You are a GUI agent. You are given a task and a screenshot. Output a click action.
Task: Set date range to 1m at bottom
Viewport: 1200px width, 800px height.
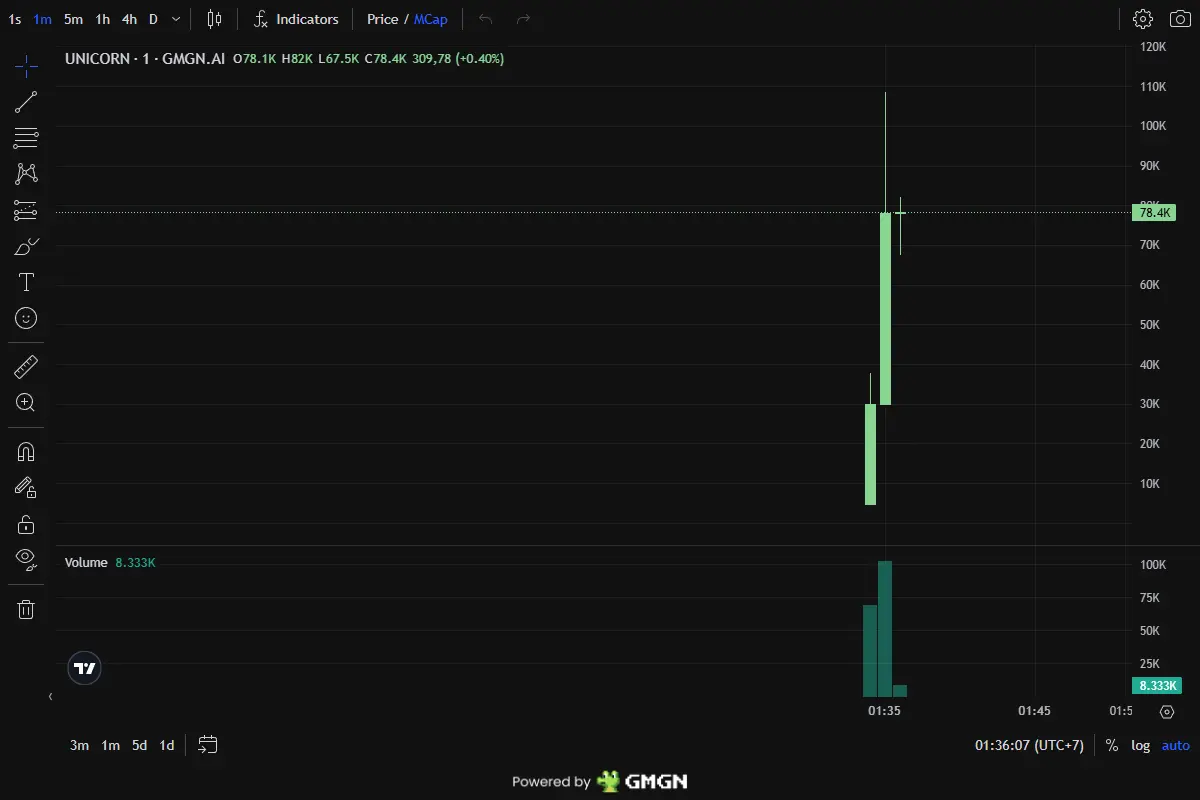[x=110, y=745]
